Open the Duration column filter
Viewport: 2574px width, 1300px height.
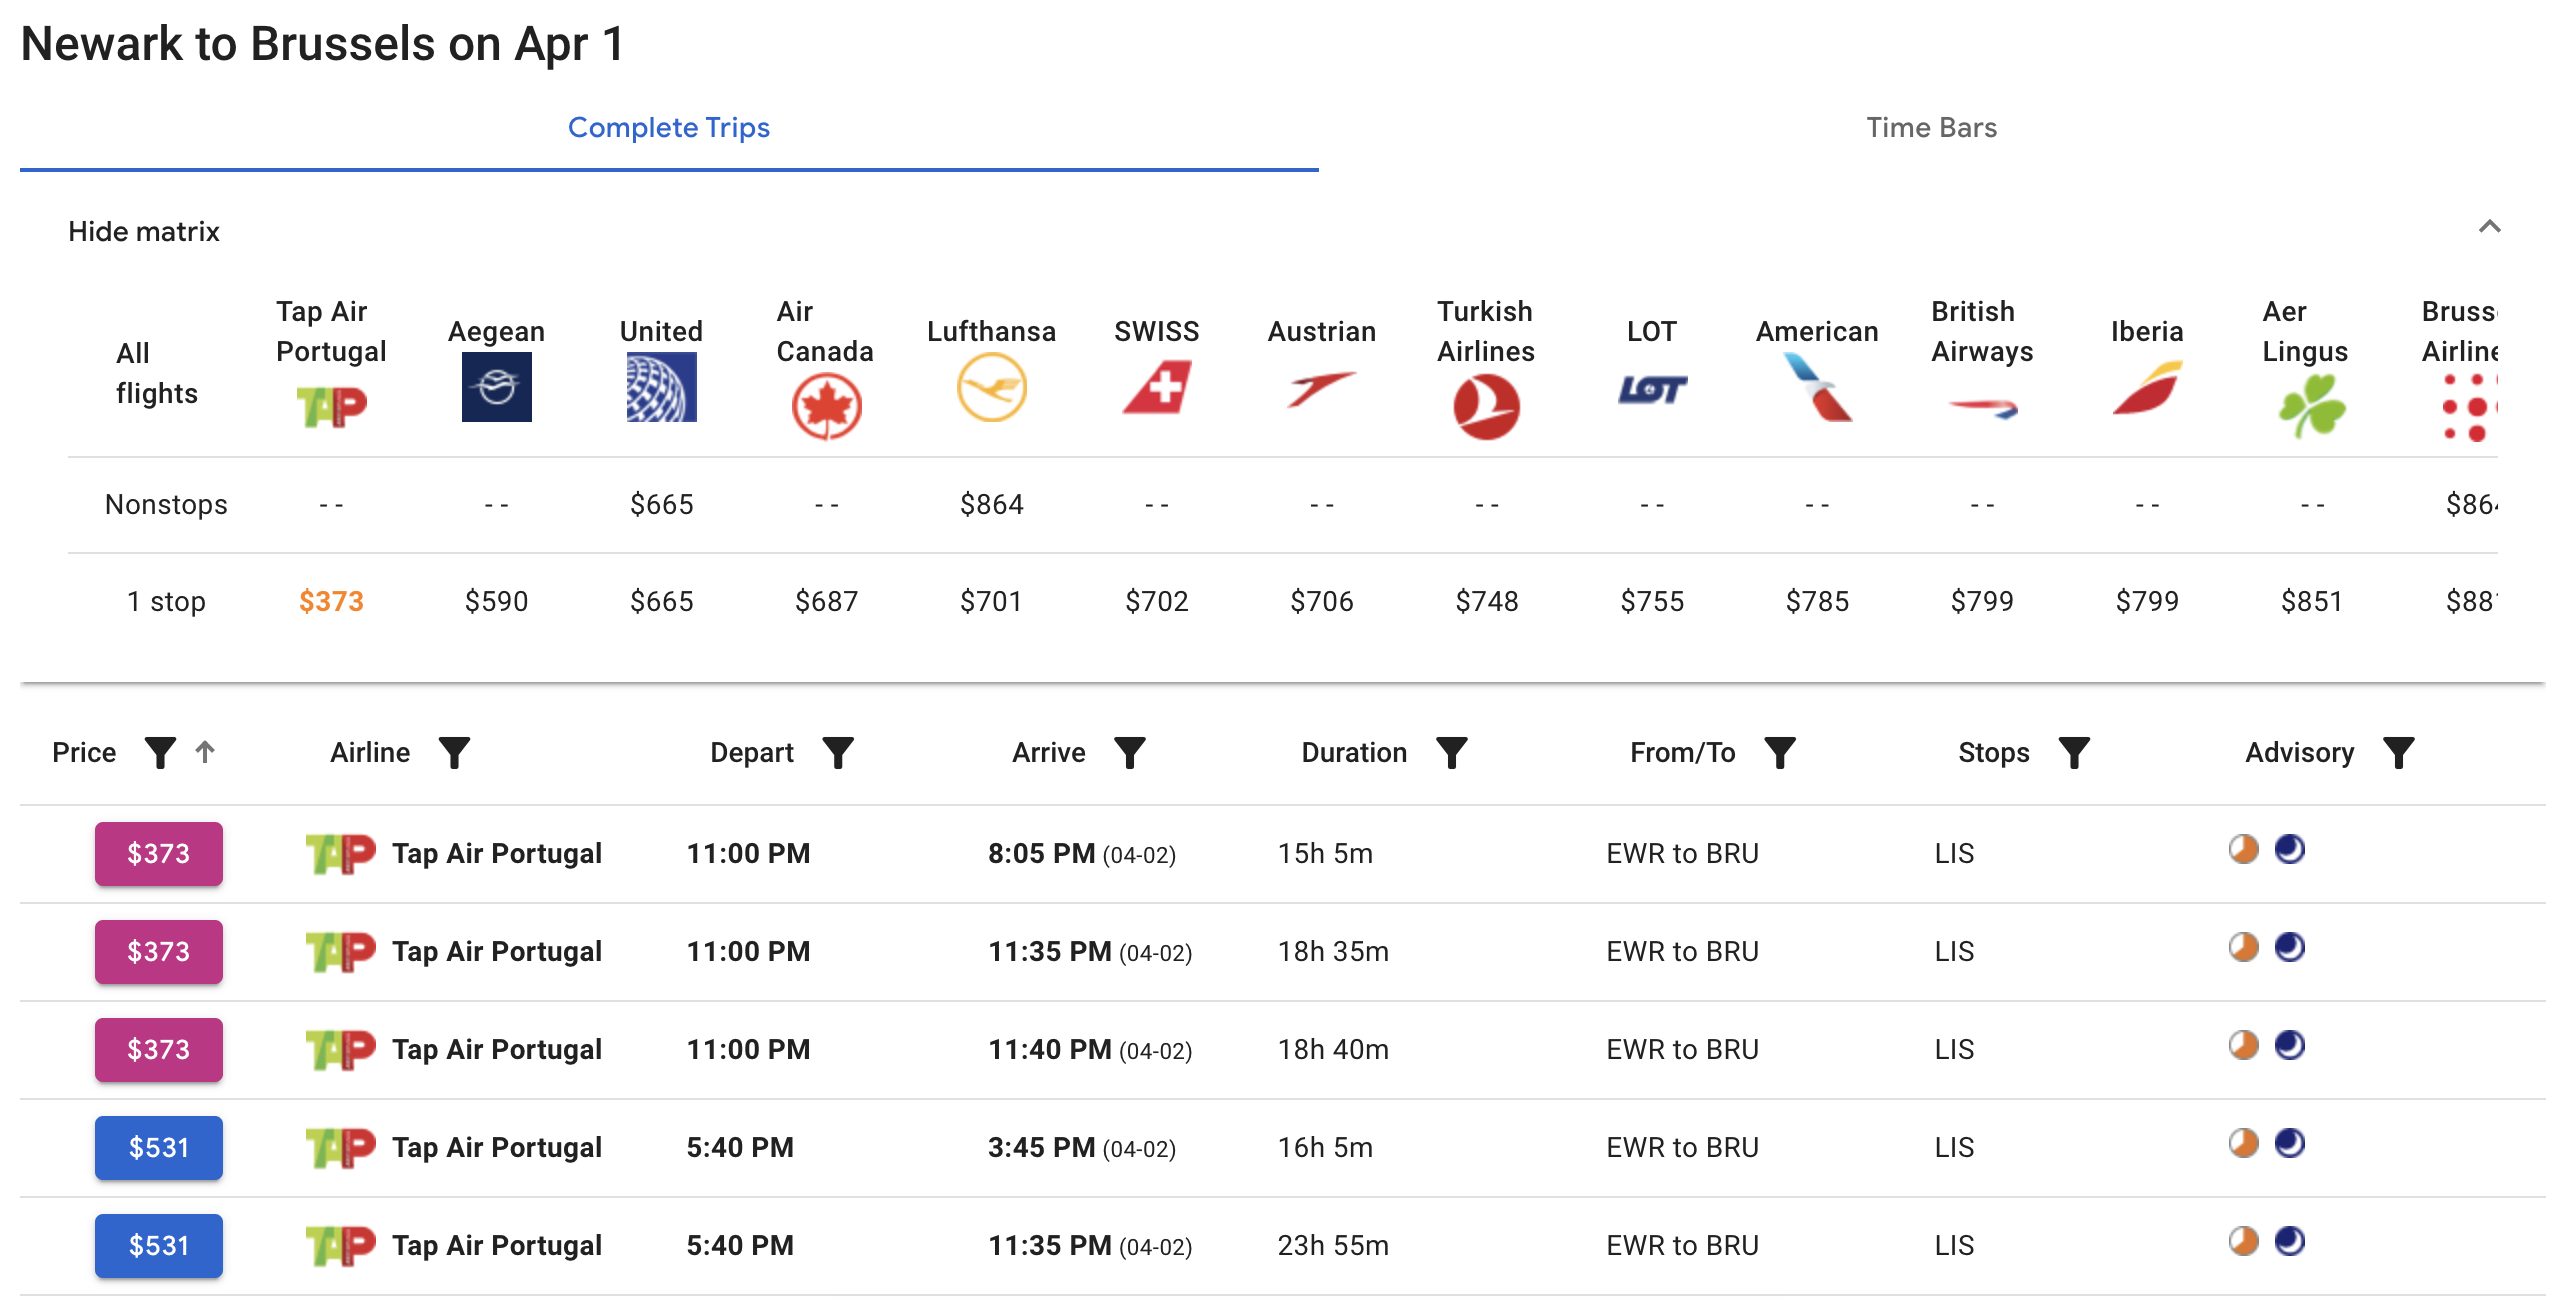tap(1452, 752)
